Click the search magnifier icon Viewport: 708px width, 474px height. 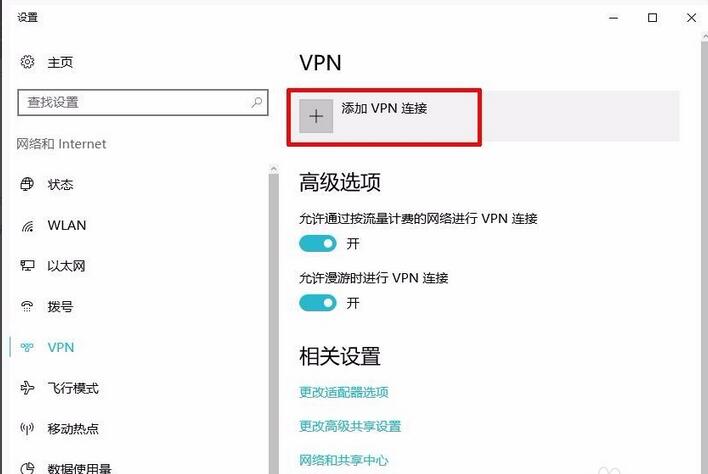coord(256,102)
